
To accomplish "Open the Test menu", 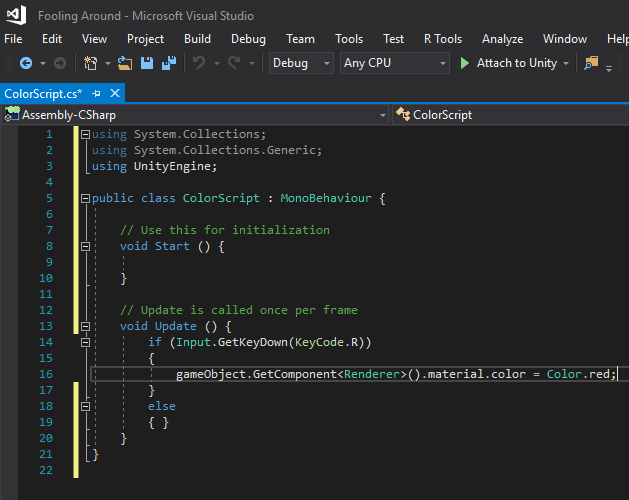I will (x=393, y=39).
